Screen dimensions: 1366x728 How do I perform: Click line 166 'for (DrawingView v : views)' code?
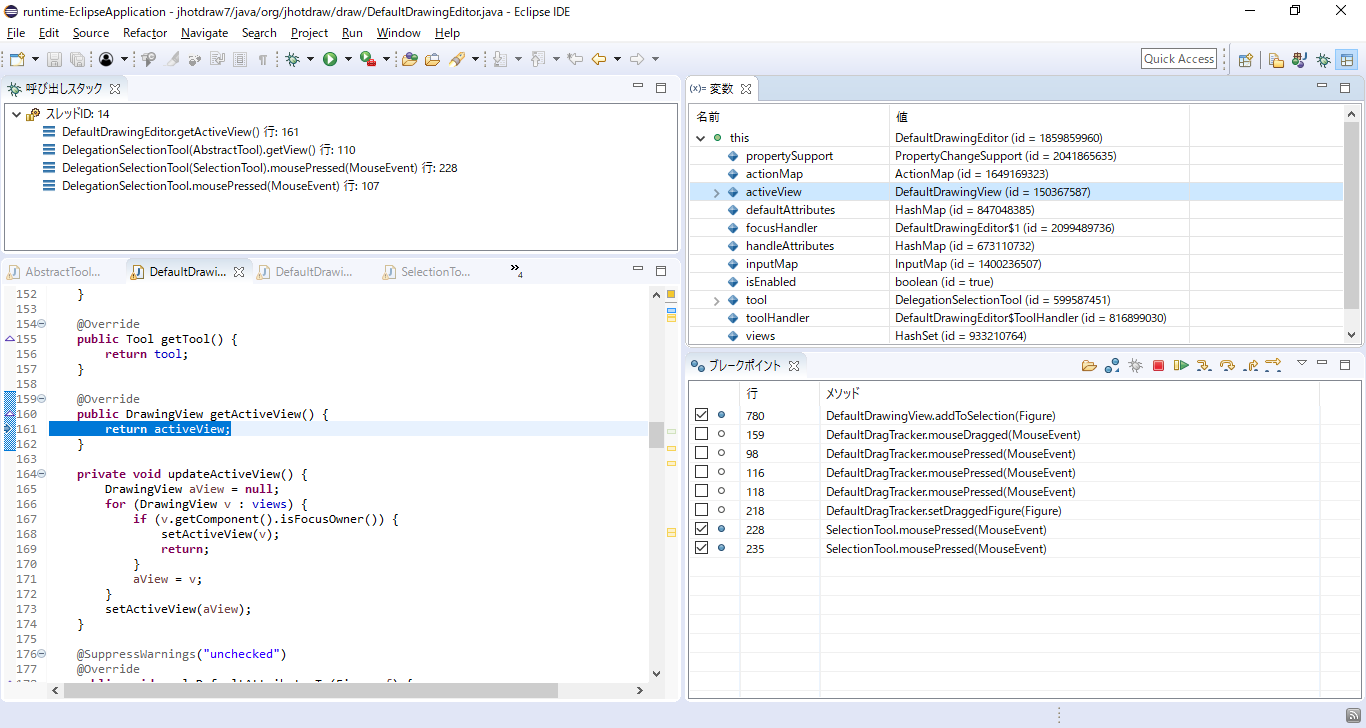pos(206,504)
